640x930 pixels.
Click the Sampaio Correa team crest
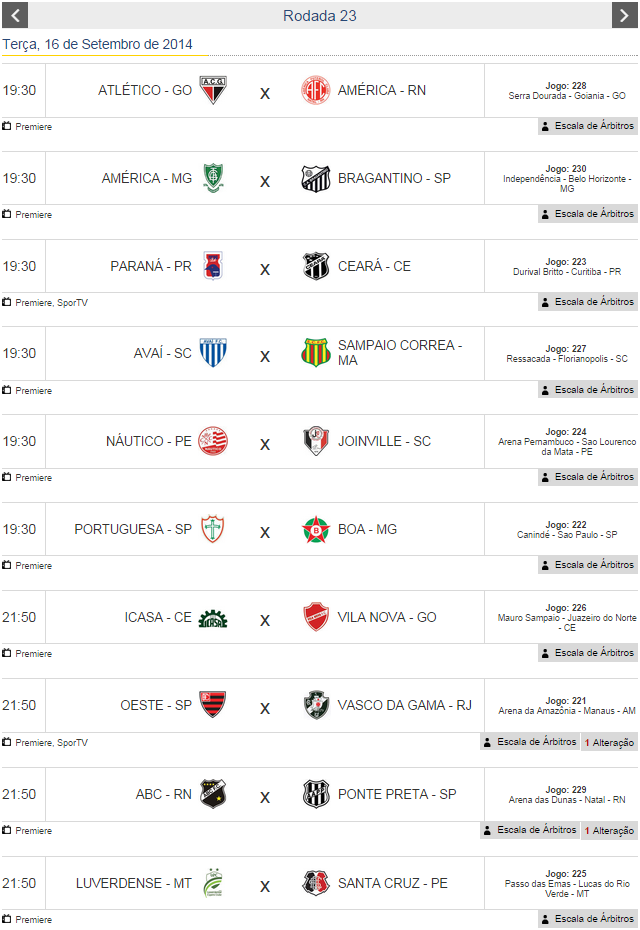[x=316, y=353]
